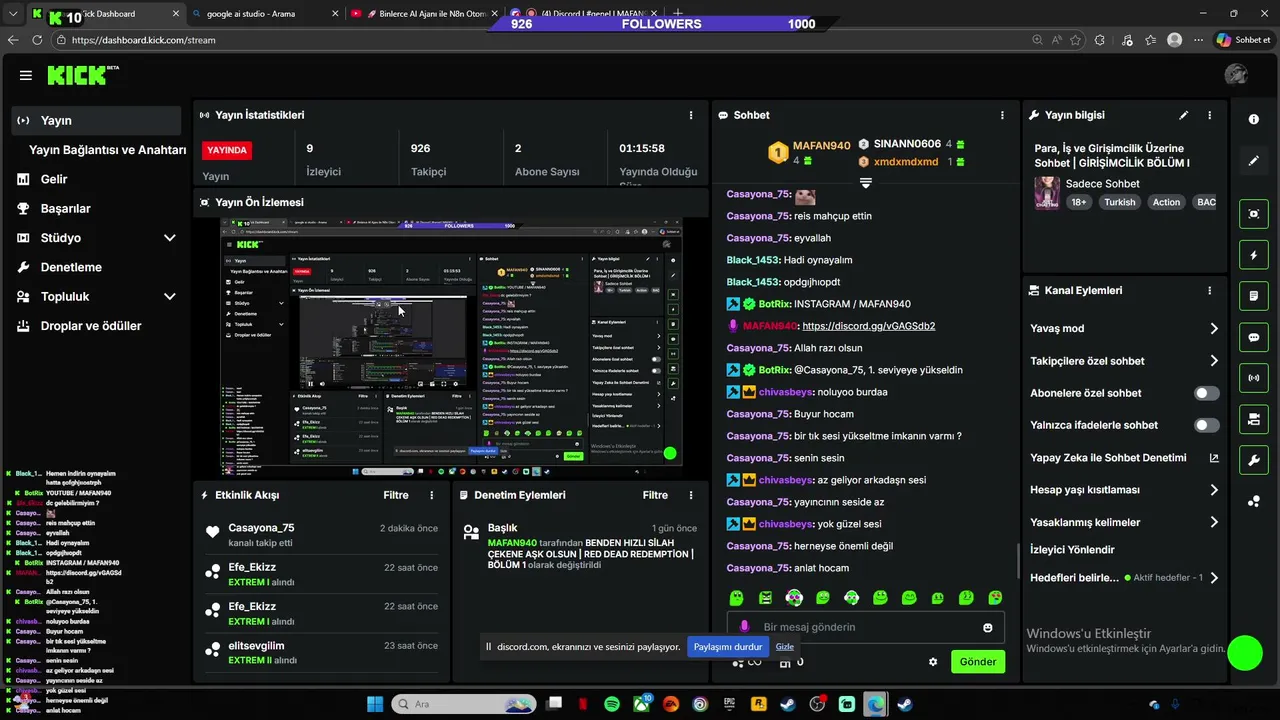Open the three-dot menu of Etkinlik Akışı
Image resolution: width=1280 pixels, height=720 pixels.
tap(432, 495)
